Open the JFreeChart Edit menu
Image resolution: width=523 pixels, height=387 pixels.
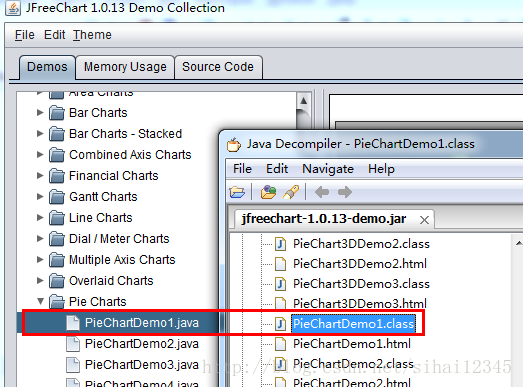click(x=54, y=35)
